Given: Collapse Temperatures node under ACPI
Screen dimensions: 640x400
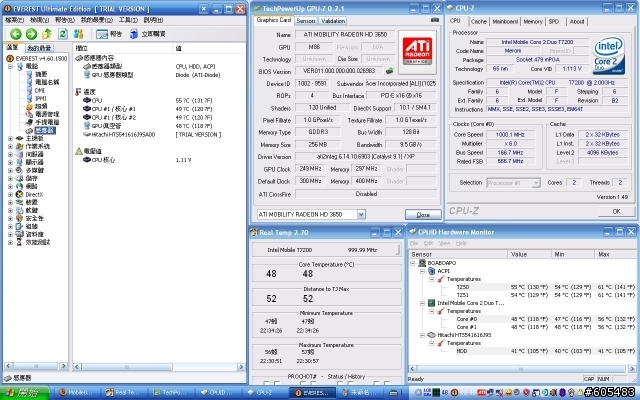Looking at the screenshot, I should (432, 279).
